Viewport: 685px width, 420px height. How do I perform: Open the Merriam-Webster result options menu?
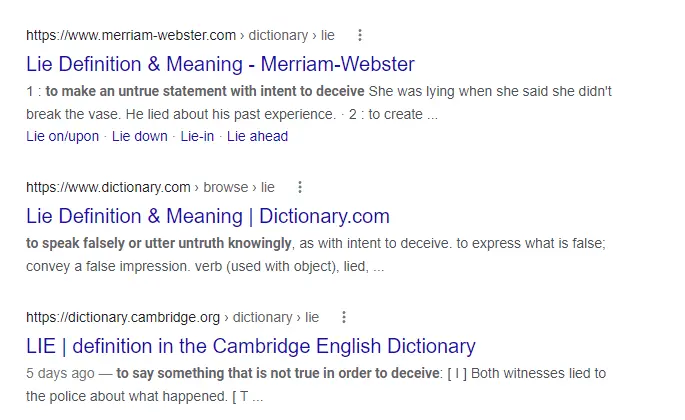click(360, 35)
